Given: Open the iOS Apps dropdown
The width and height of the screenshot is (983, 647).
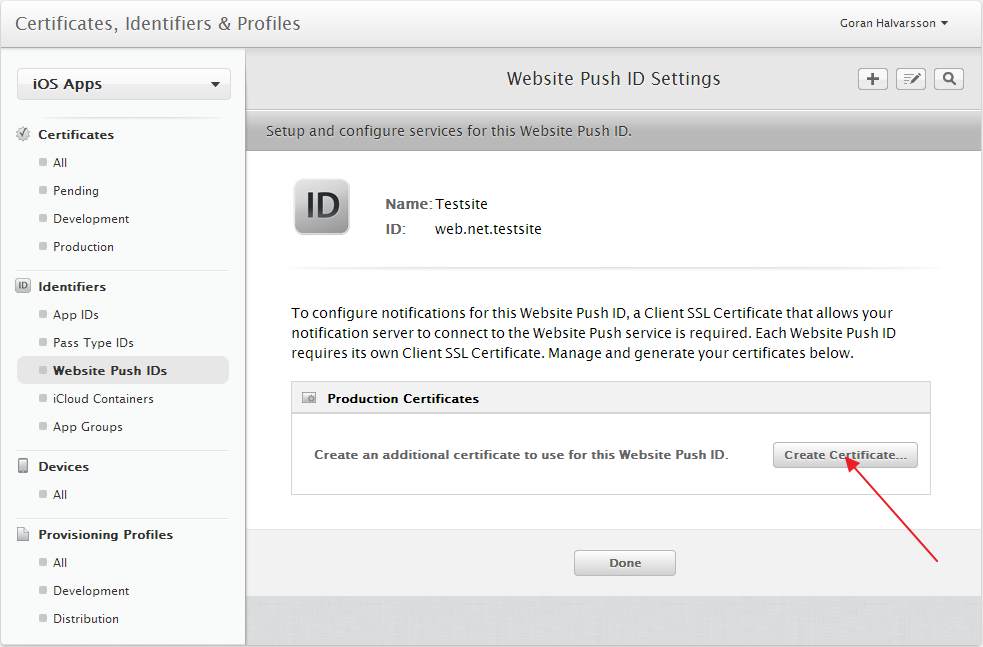Looking at the screenshot, I should [x=123, y=84].
